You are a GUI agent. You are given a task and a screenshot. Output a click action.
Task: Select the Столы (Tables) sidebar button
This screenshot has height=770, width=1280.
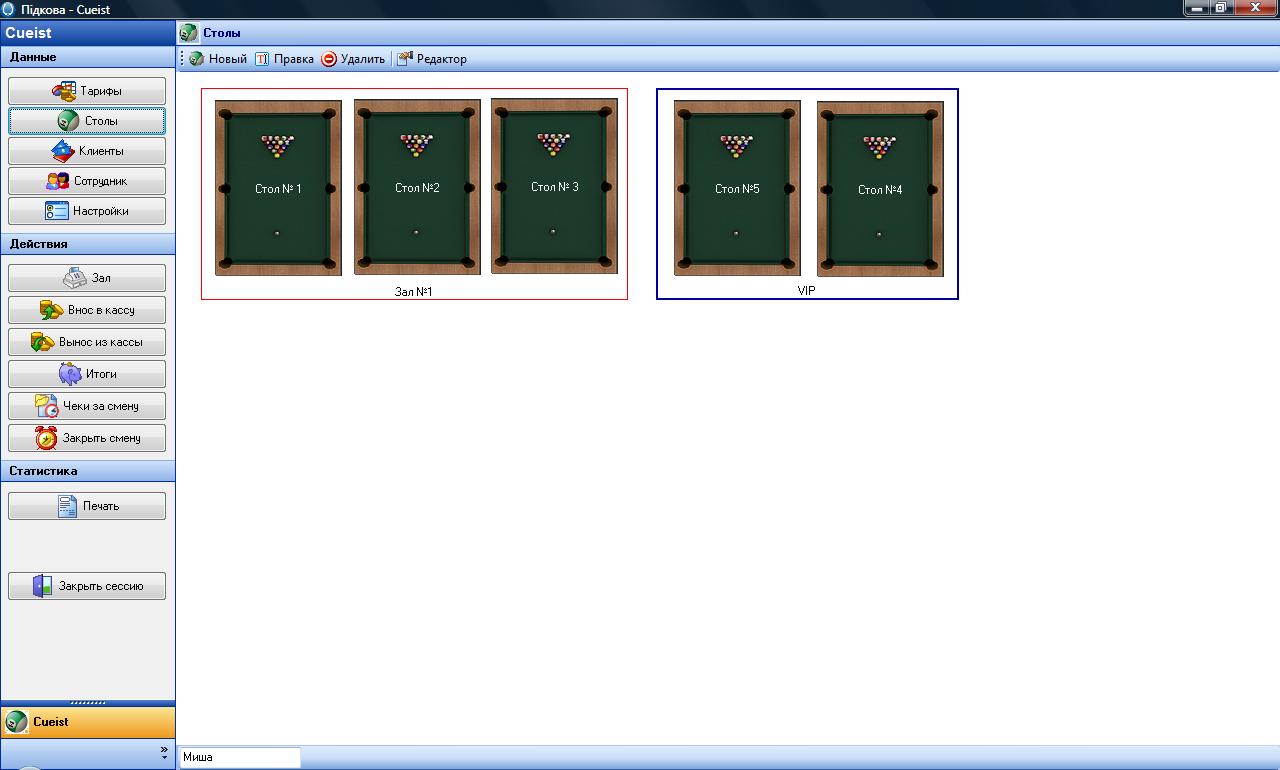[87, 121]
